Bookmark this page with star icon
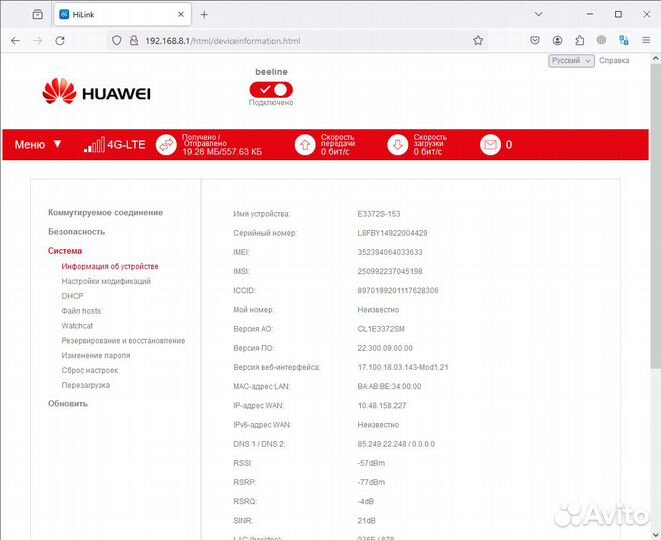This screenshot has height=540, width=661. point(478,40)
